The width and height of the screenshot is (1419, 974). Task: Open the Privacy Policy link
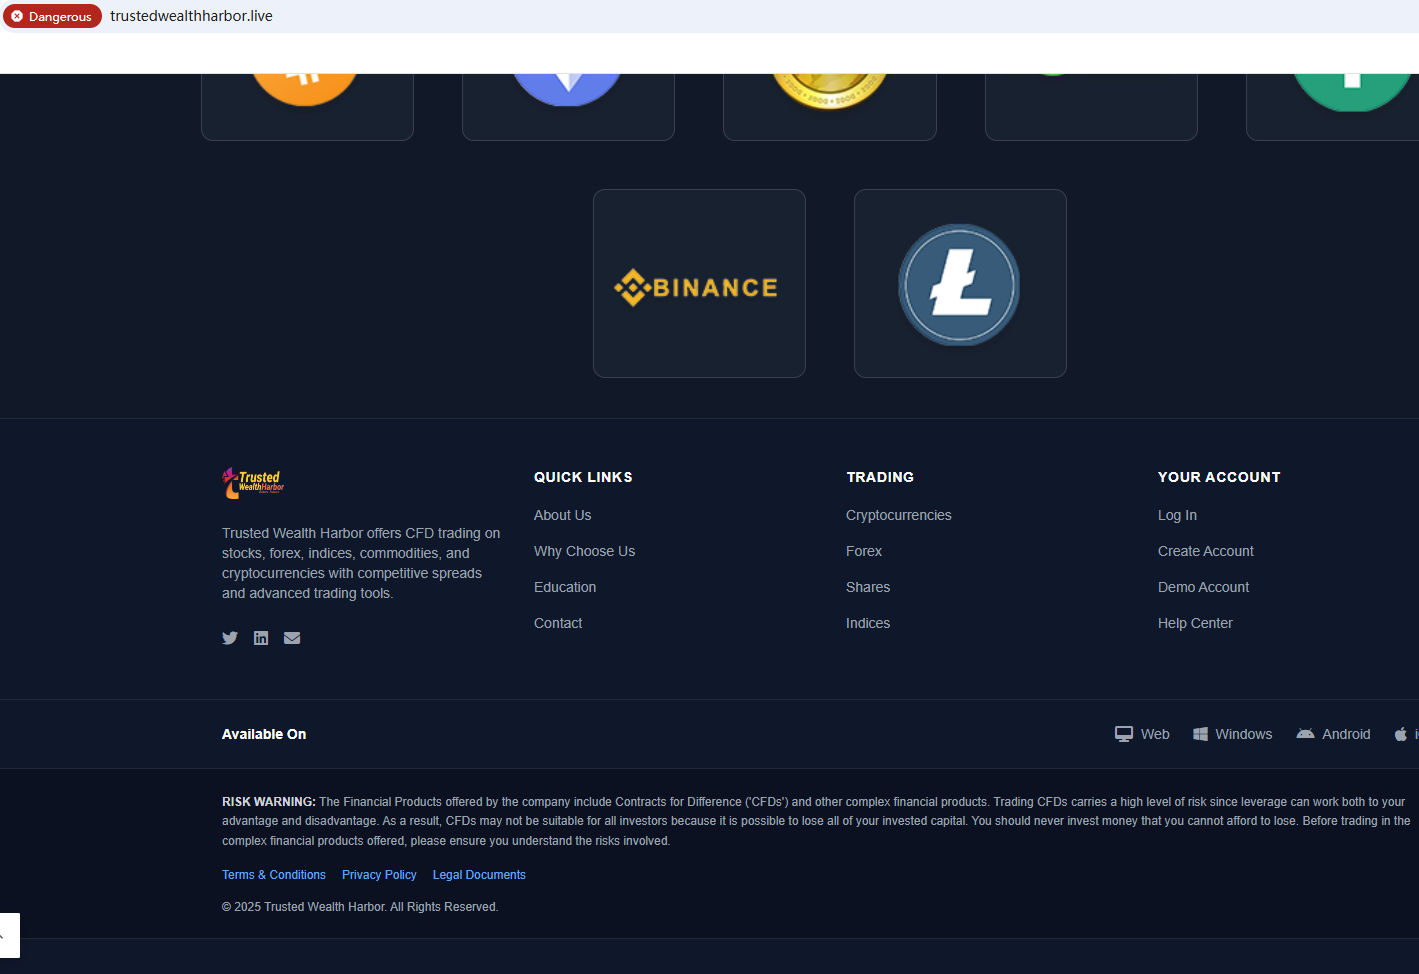379,875
